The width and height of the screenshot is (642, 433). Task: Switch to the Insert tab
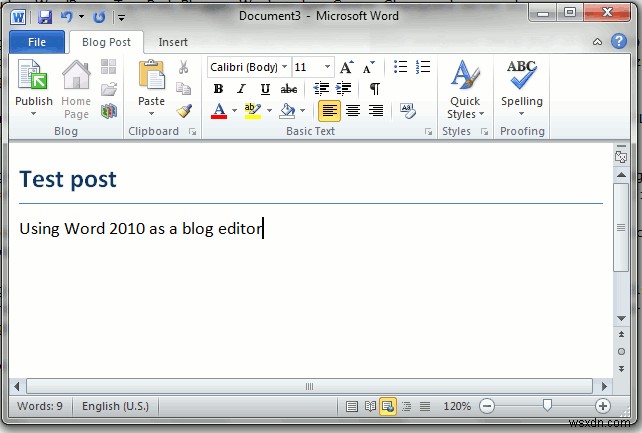point(173,42)
